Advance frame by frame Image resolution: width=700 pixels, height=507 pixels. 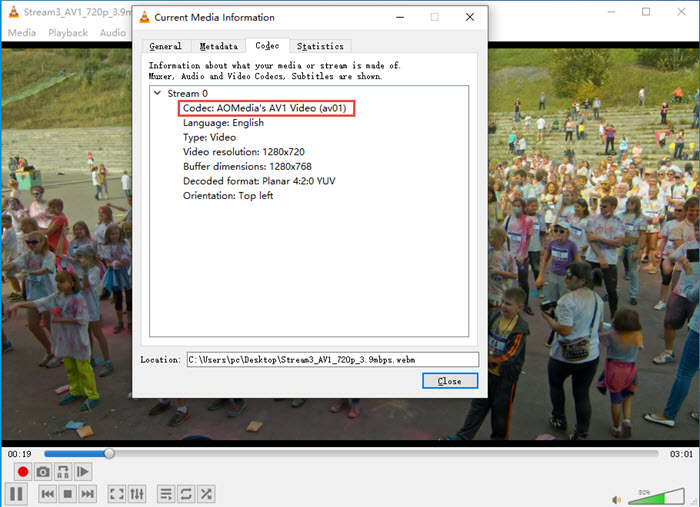[83, 471]
